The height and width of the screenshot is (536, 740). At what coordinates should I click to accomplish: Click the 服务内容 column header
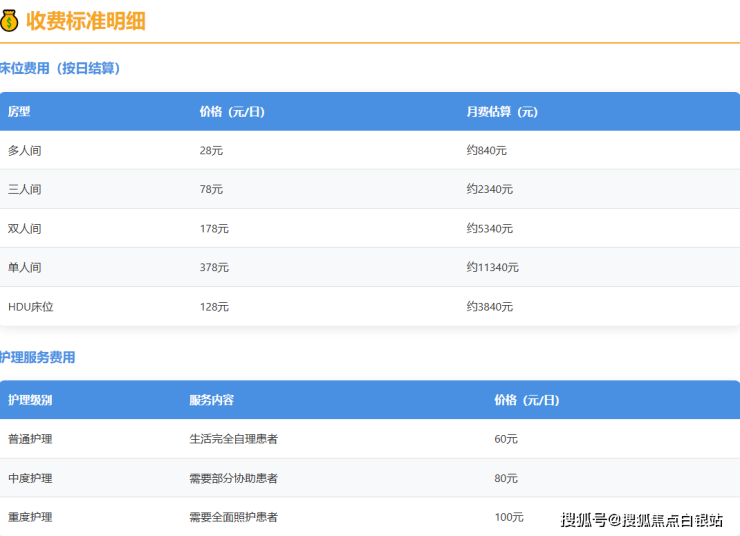pyautogui.click(x=211, y=400)
